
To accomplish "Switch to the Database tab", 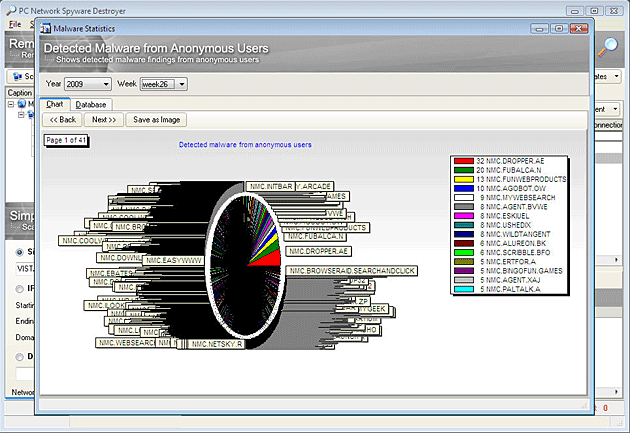I will (x=91, y=104).
